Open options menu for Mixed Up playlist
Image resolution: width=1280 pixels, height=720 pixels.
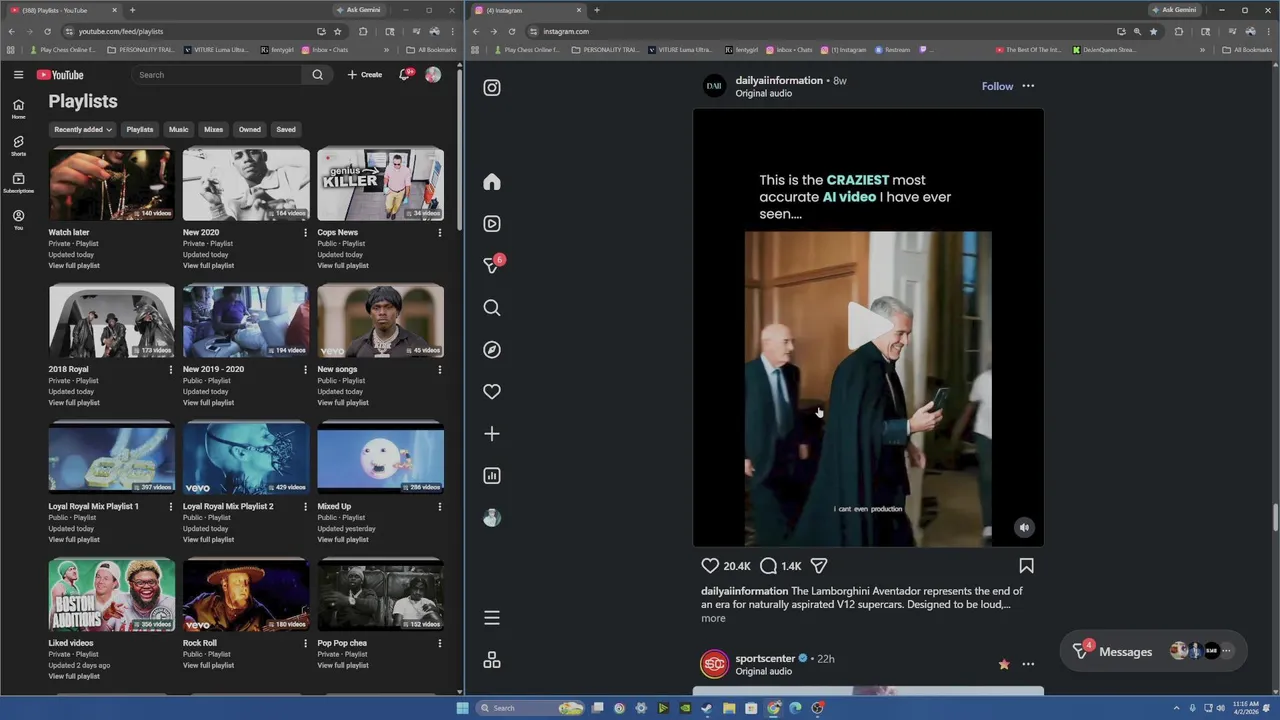click(439, 507)
